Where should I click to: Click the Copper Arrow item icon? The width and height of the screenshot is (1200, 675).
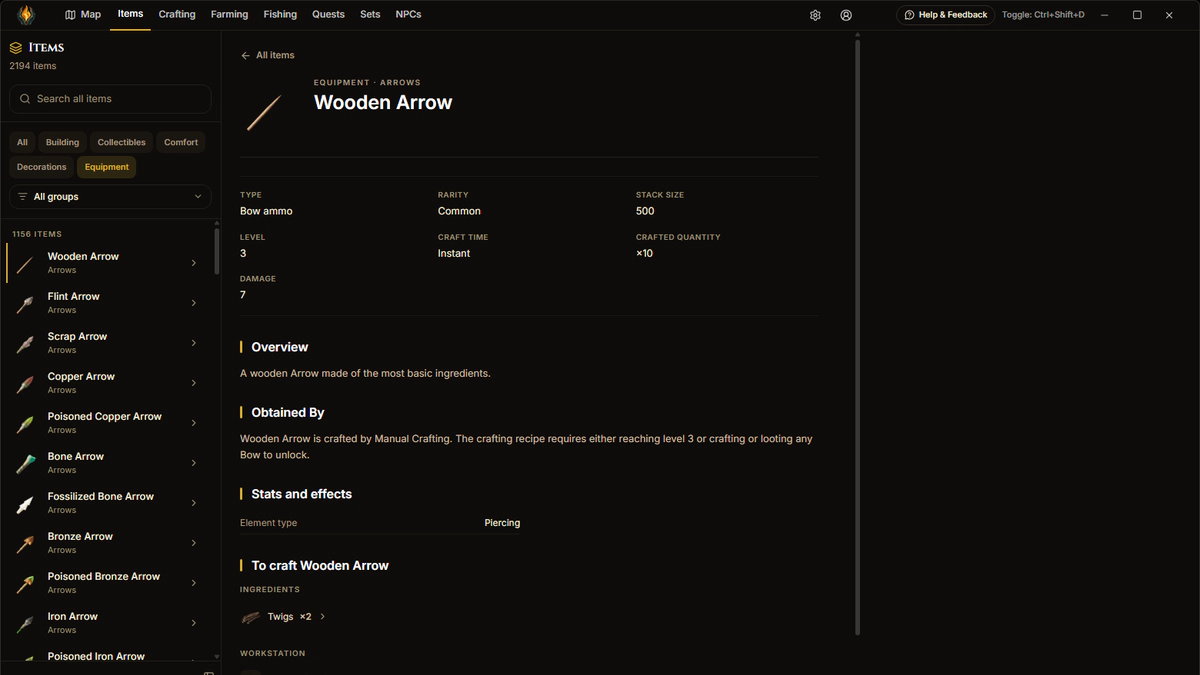26,383
